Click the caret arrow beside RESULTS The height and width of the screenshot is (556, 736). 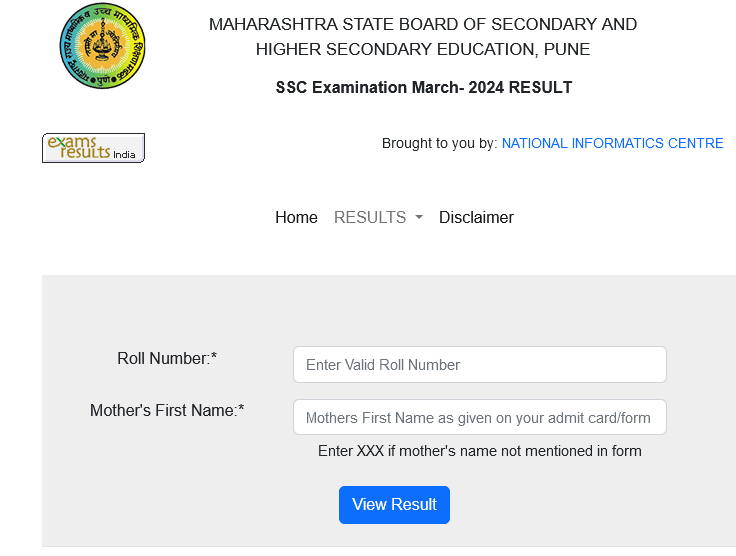pos(419,217)
